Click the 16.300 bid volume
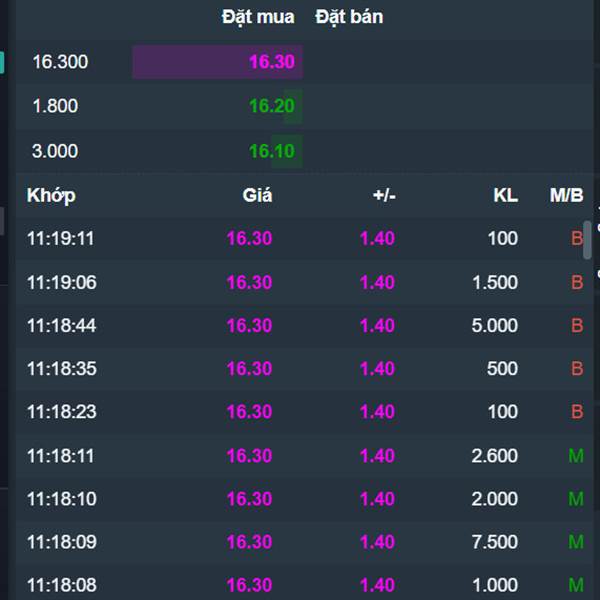The width and height of the screenshot is (600, 600). 60,62
